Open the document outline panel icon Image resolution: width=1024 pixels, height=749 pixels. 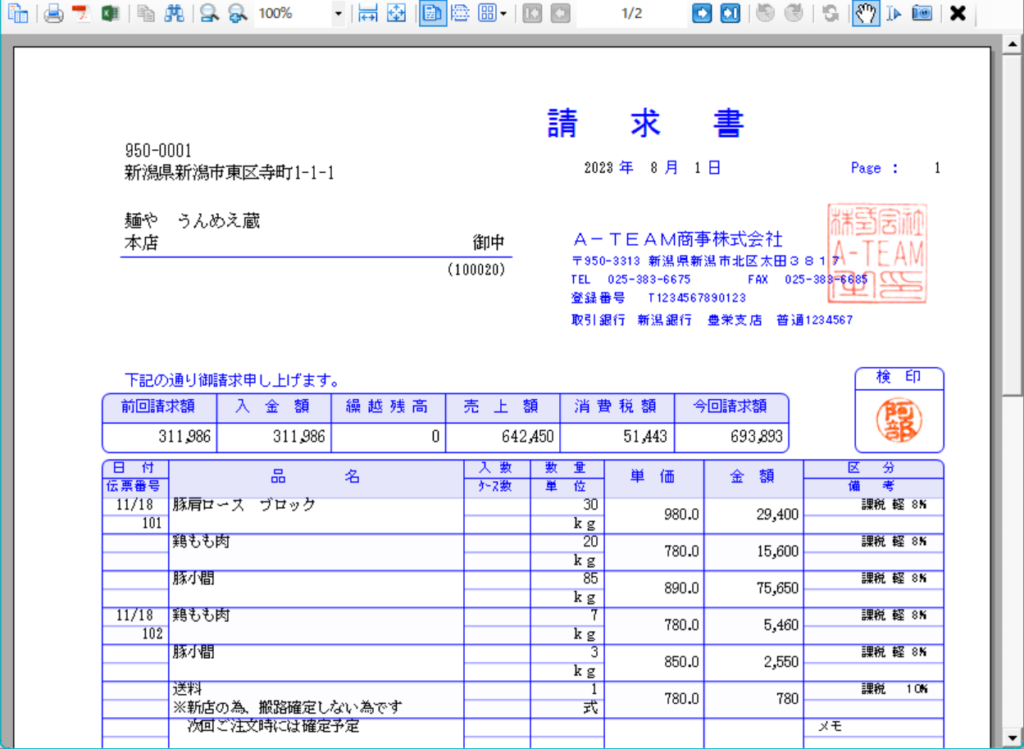click(x=18, y=13)
